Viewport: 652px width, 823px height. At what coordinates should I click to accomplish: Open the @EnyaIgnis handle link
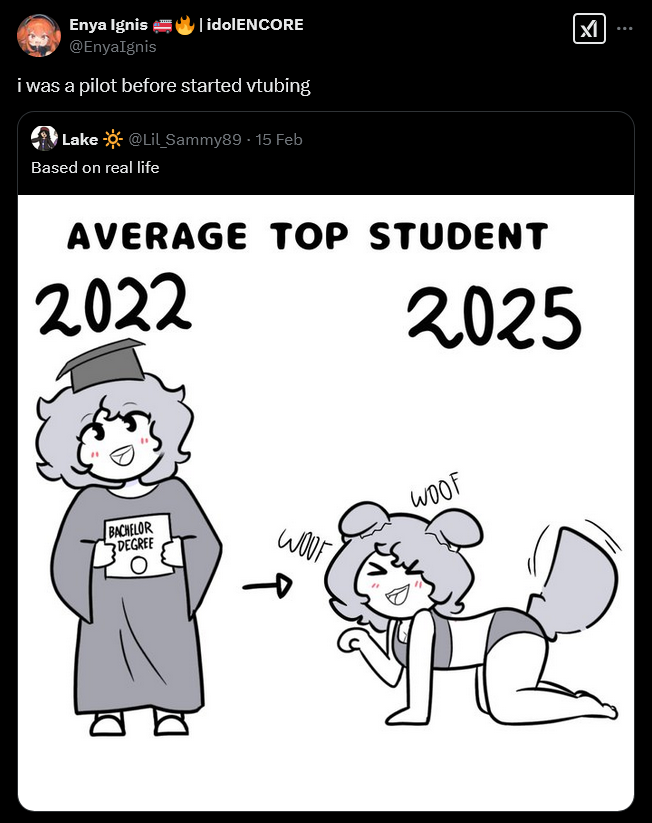point(112,45)
